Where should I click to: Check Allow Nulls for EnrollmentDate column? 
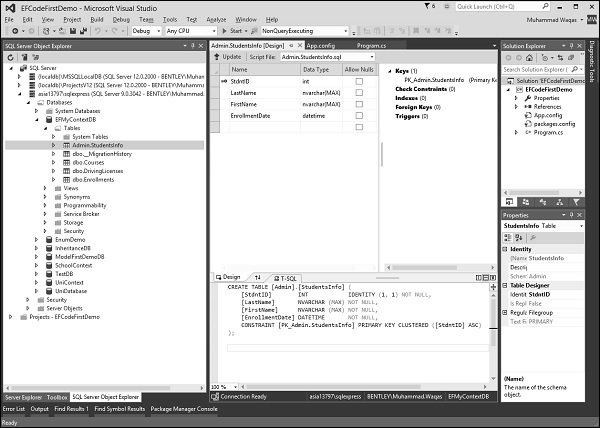(358, 115)
